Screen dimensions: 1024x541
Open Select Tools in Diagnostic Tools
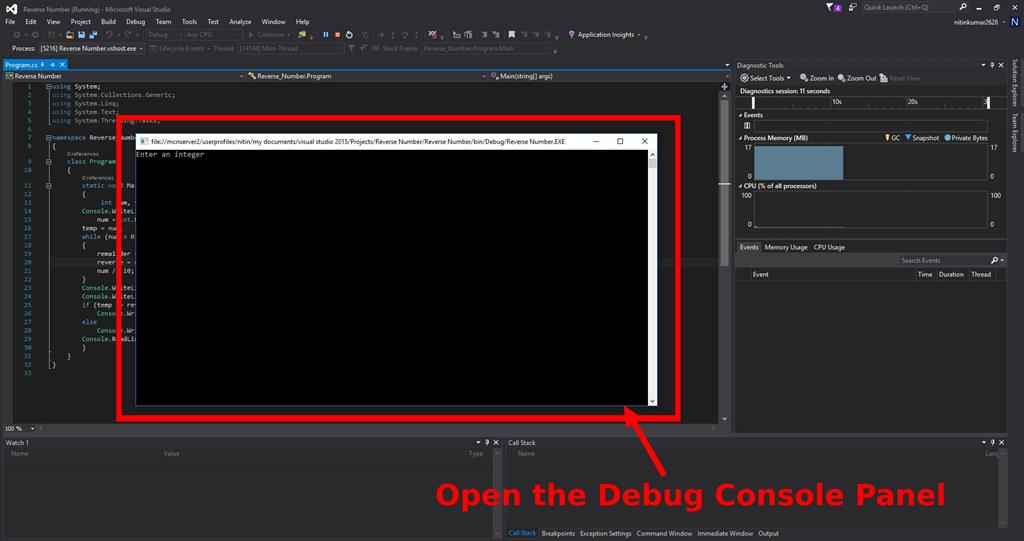point(765,78)
